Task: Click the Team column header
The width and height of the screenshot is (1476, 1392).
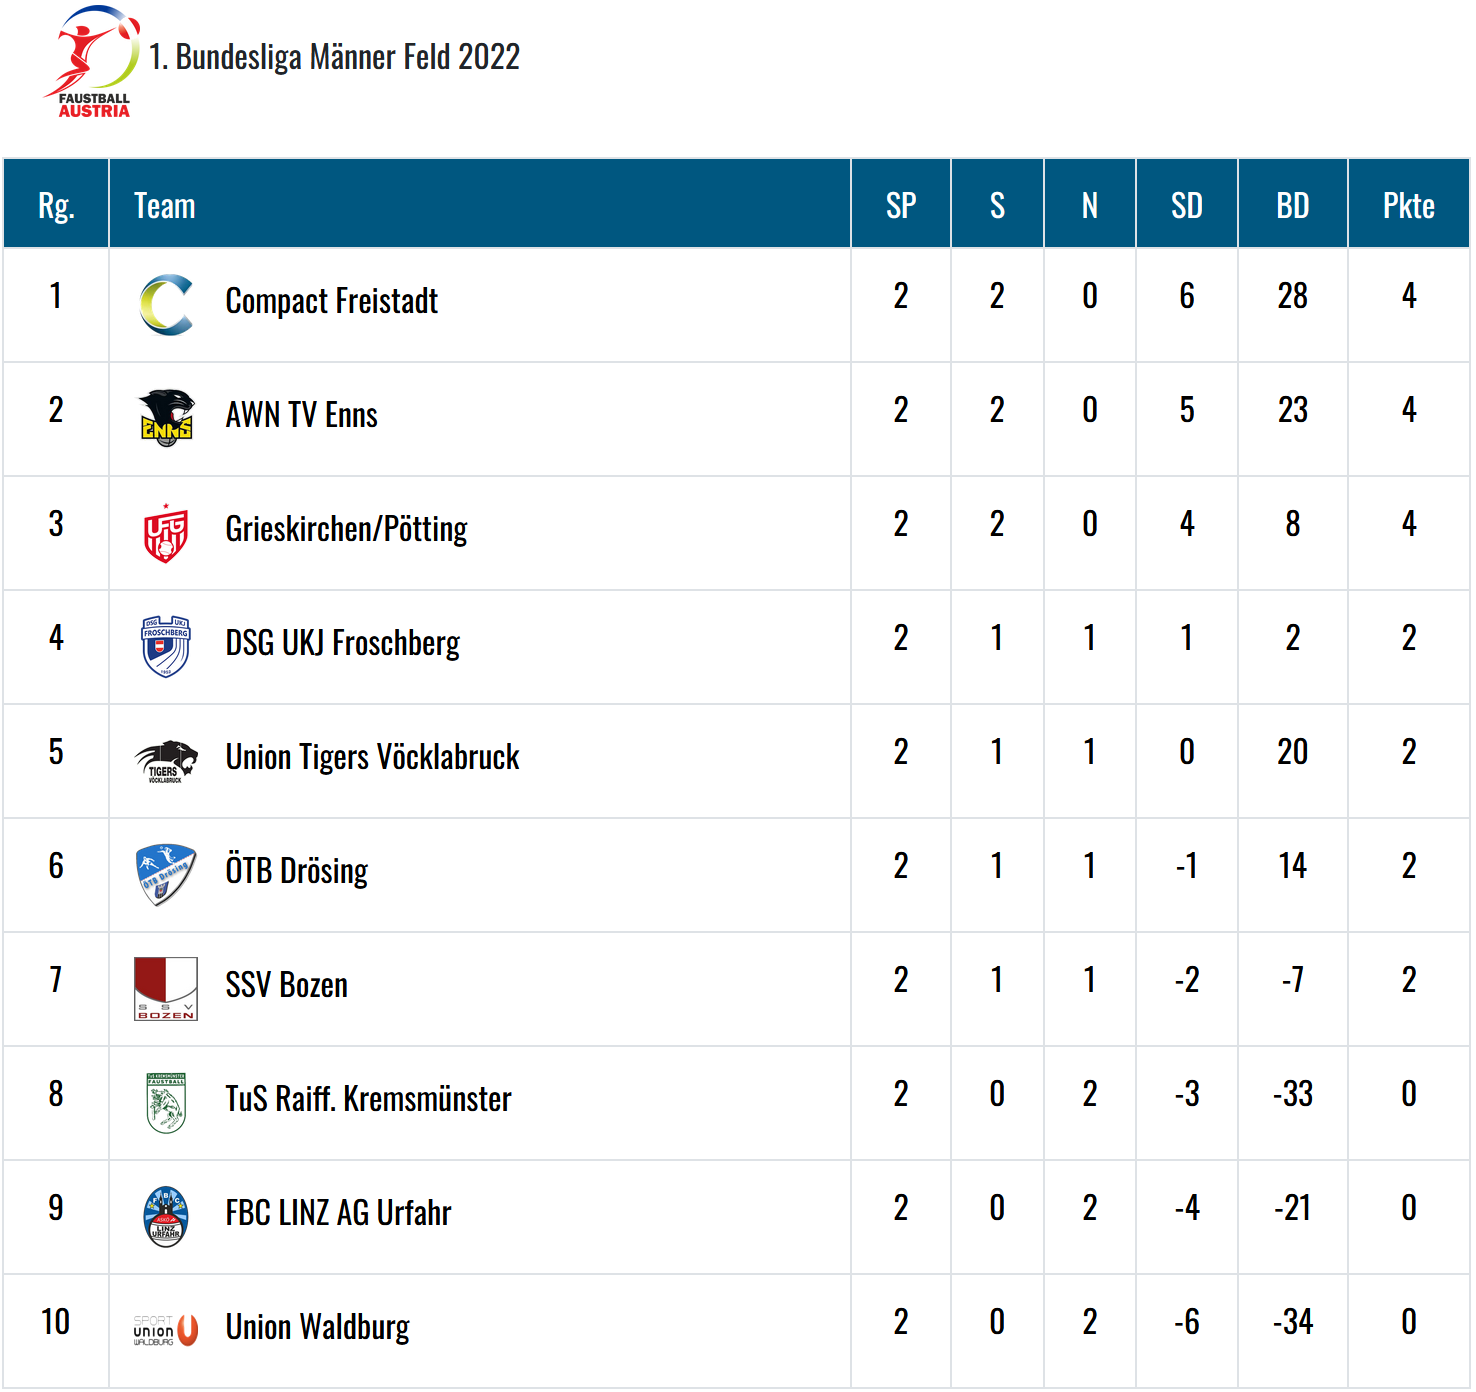Action: point(165,205)
